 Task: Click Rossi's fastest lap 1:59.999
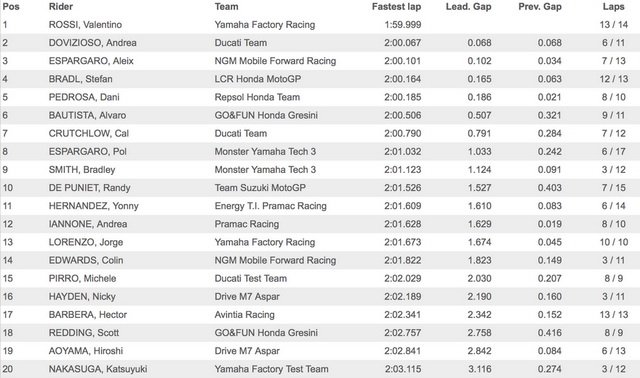pyautogui.click(x=402, y=24)
